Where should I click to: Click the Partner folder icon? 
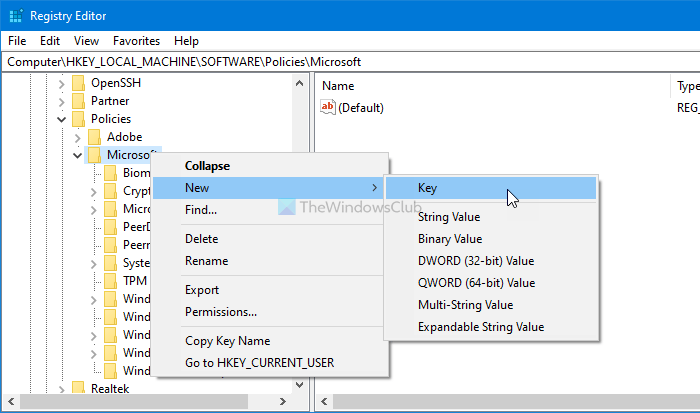[x=78, y=101]
